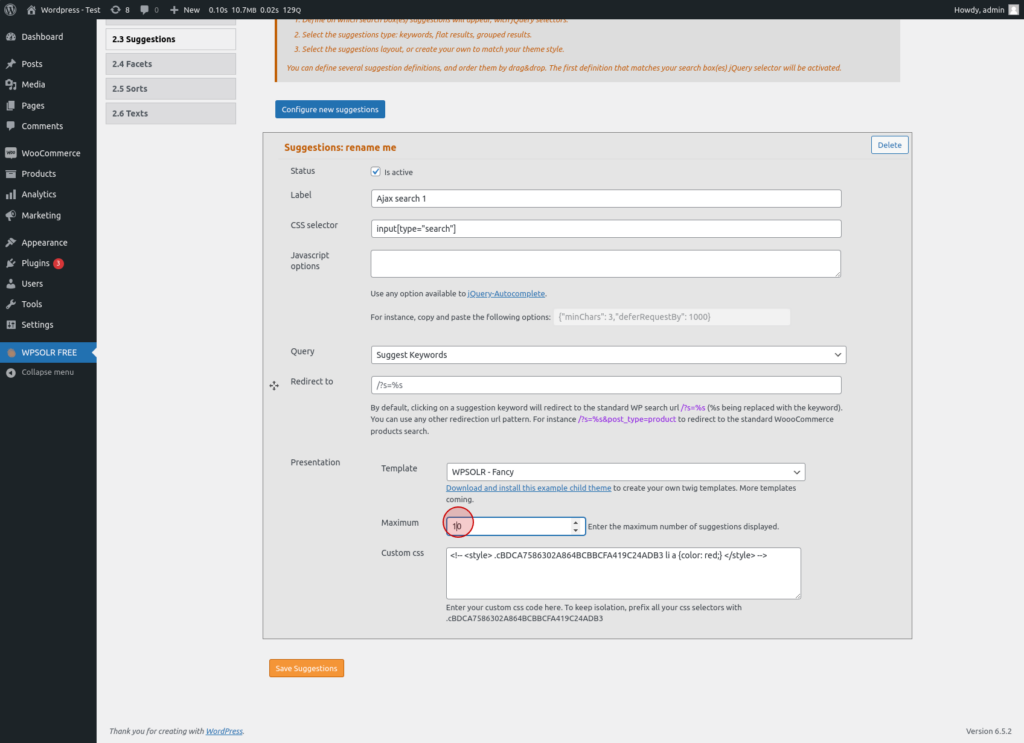Click the Settings icon in sidebar
This screenshot has width=1024, height=743.
tap(10, 325)
